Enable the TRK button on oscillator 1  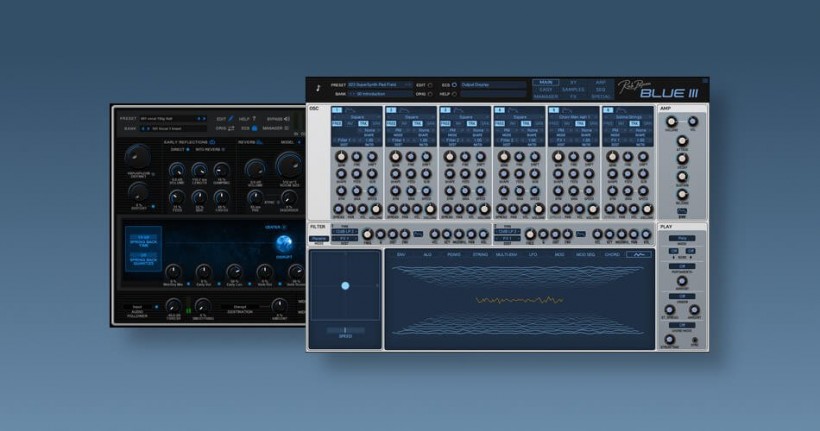tap(363, 122)
